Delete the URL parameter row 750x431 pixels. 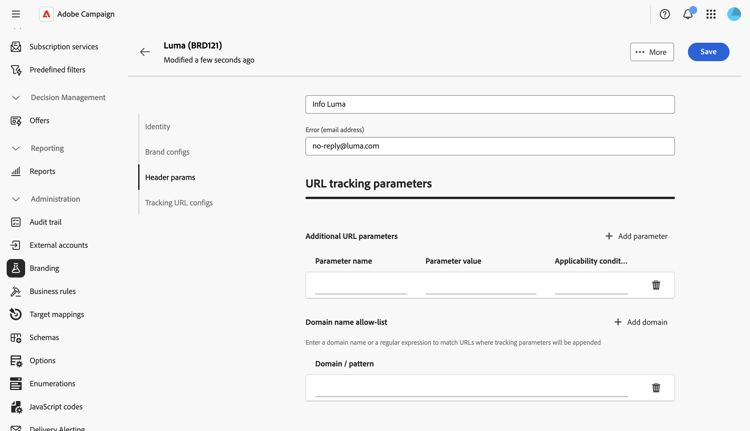pos(656,285)
